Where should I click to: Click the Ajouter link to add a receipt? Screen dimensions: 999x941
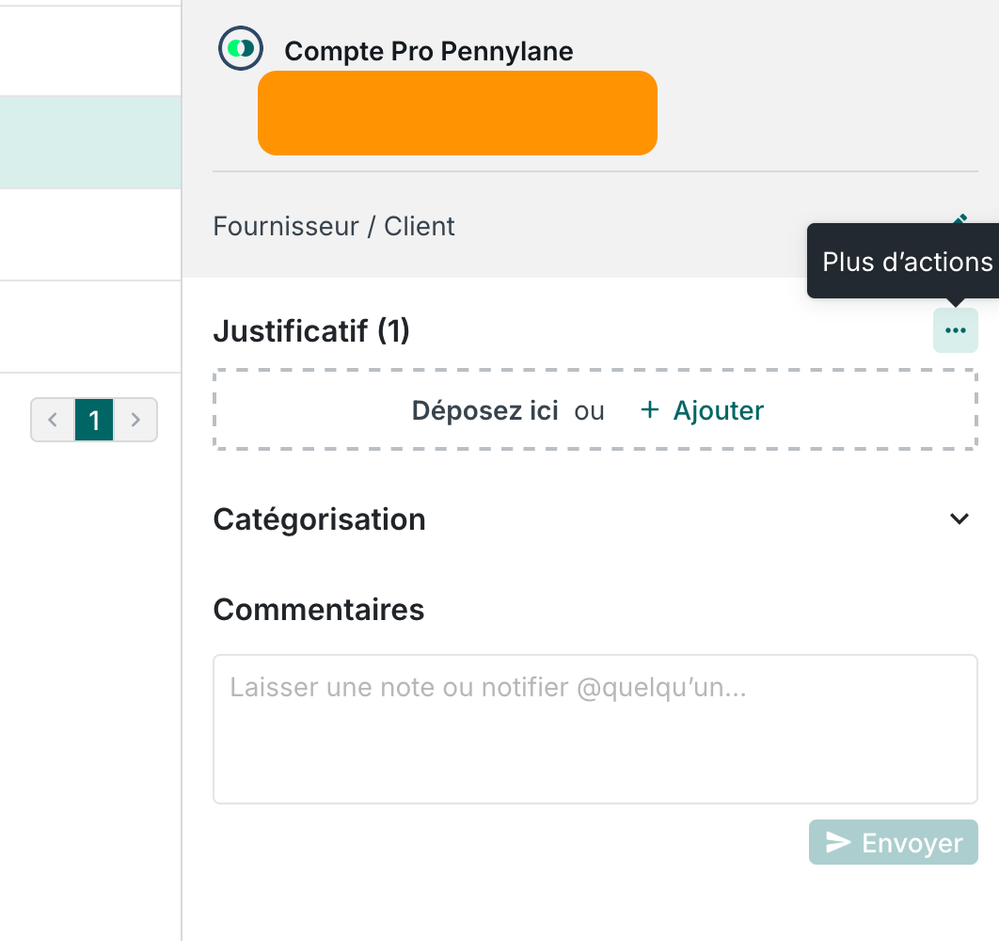pos(718,411)
